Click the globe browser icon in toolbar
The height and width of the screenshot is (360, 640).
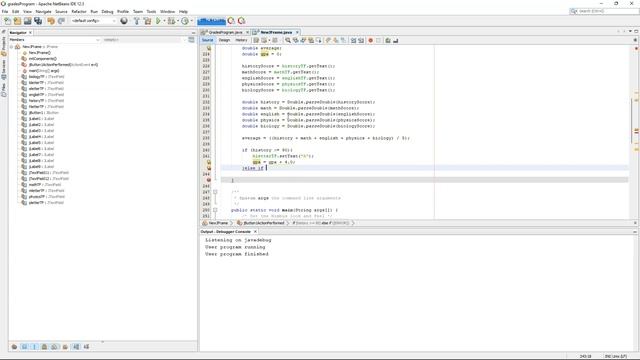tap(124, 21)
